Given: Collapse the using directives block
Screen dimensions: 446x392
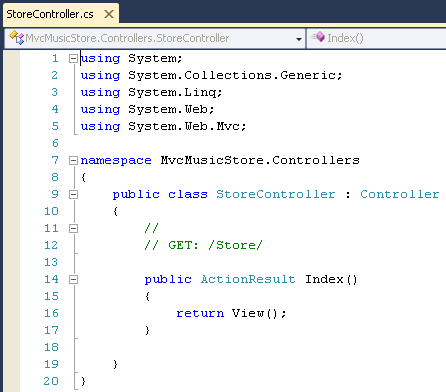Looking at the screenshot, I should 73,59.
